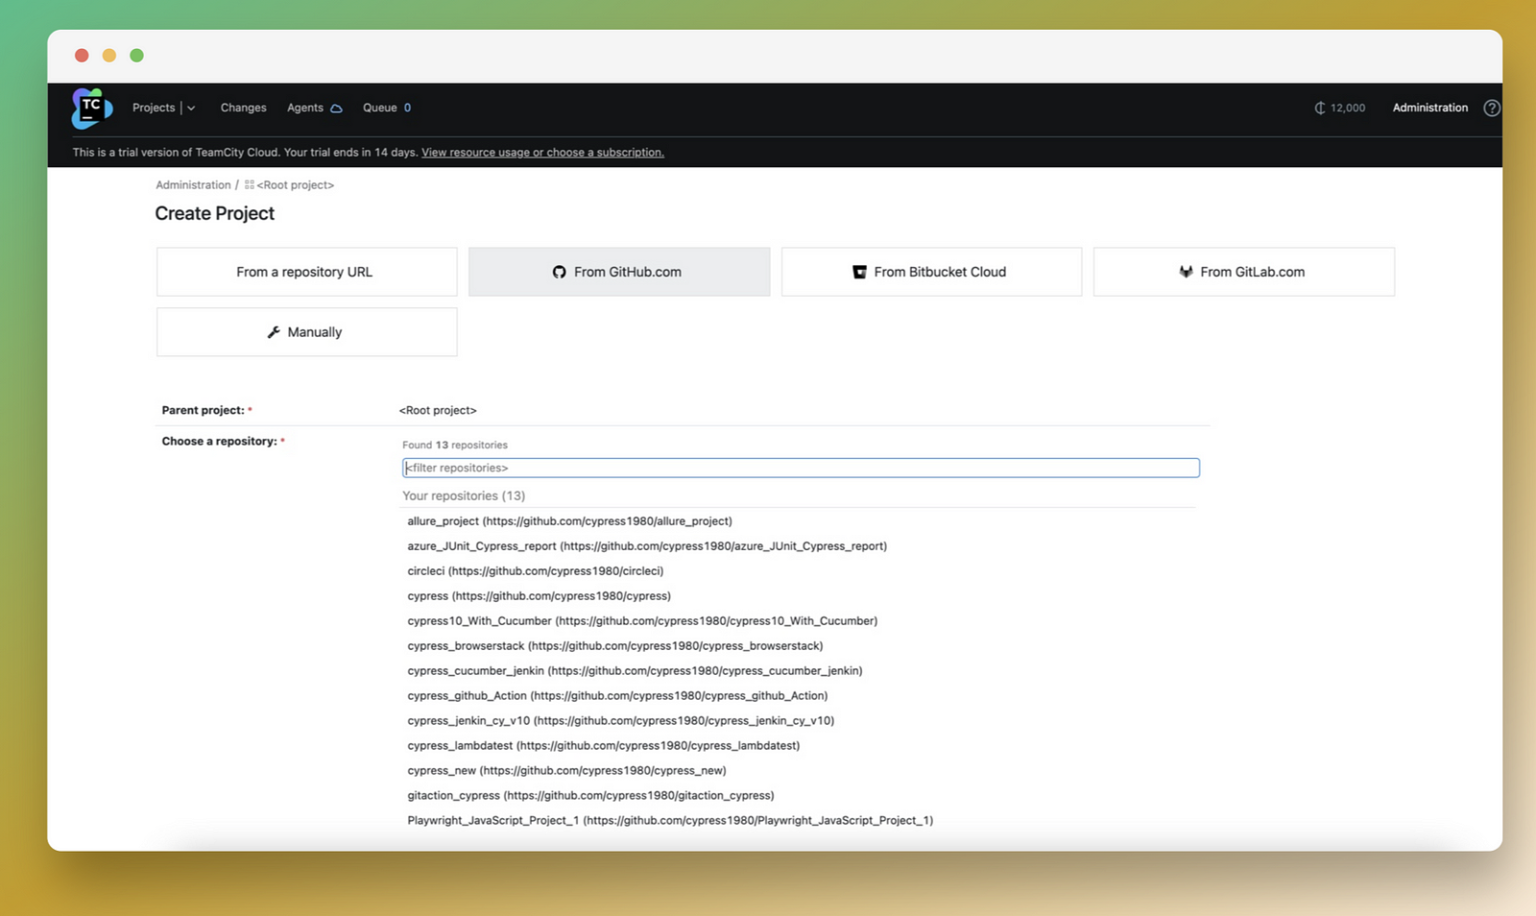Choose Manually create project option

[305, 332]
